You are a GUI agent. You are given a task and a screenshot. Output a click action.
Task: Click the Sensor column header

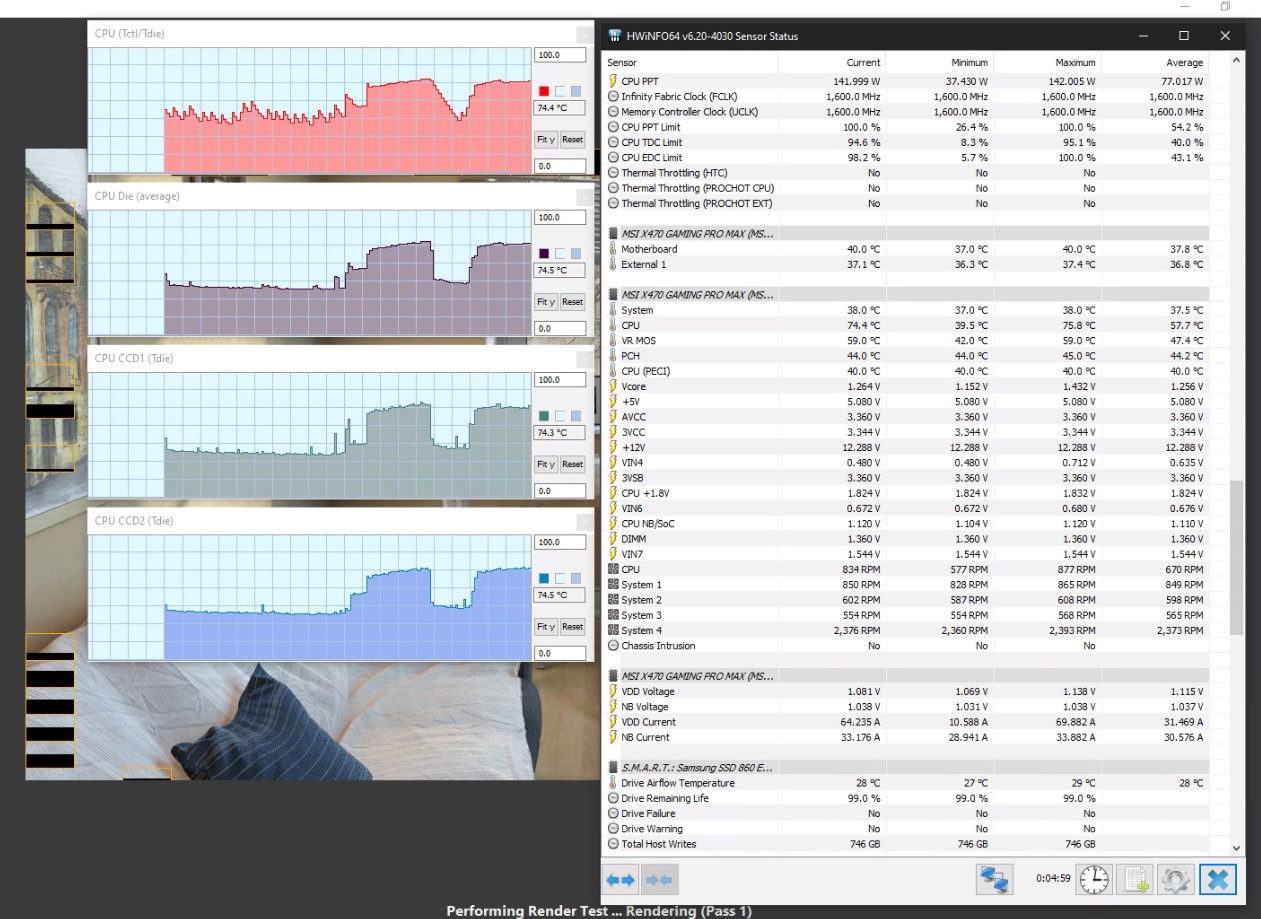point(690,62)
